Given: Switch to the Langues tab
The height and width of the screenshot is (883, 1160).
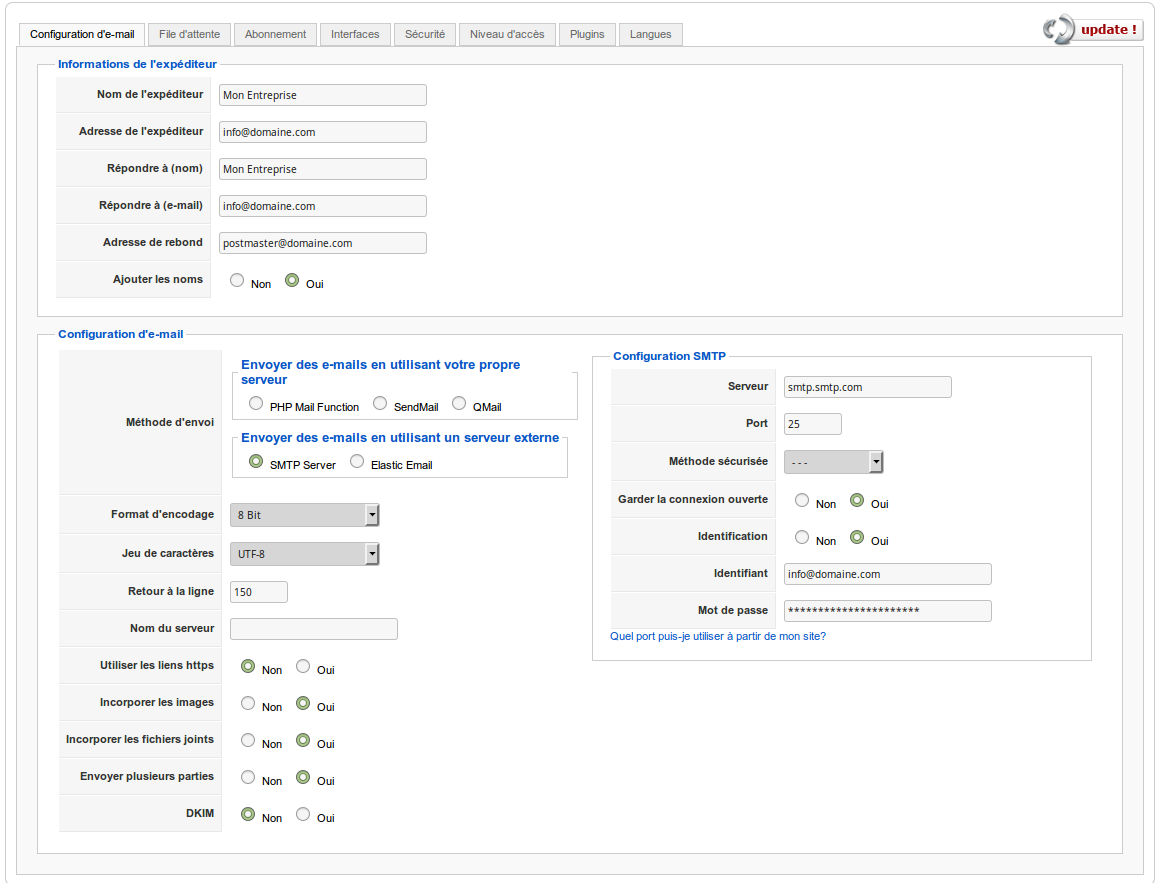Looking at the screenshot, I should point(650,34).
